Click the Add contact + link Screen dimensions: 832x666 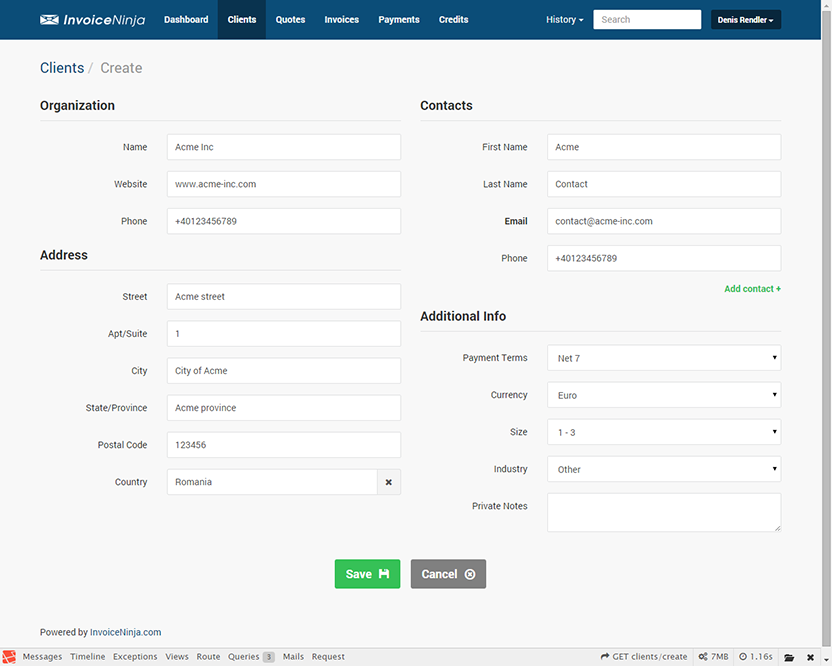pyautogui.click(x=752, y=289)
